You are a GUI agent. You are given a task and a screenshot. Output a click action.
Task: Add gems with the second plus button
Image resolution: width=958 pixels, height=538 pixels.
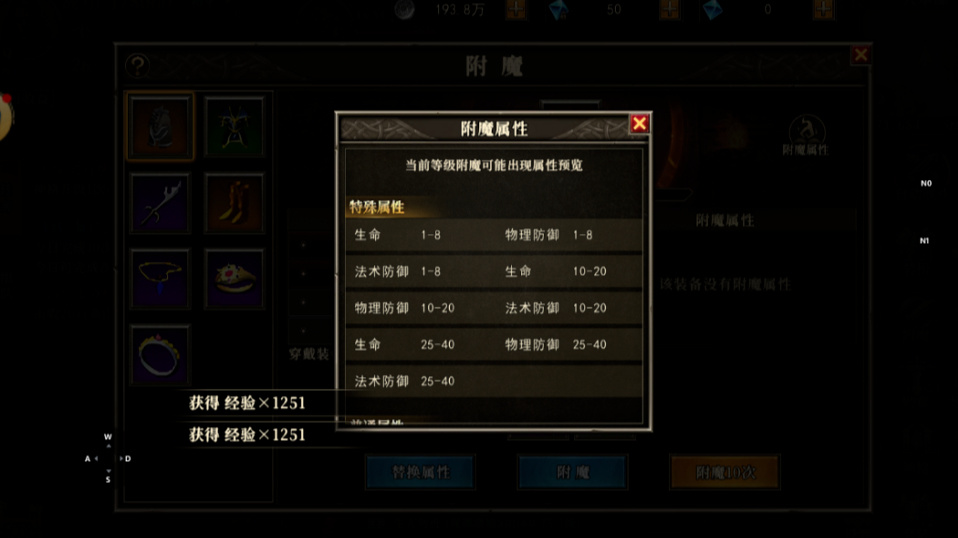coord(670,9)
